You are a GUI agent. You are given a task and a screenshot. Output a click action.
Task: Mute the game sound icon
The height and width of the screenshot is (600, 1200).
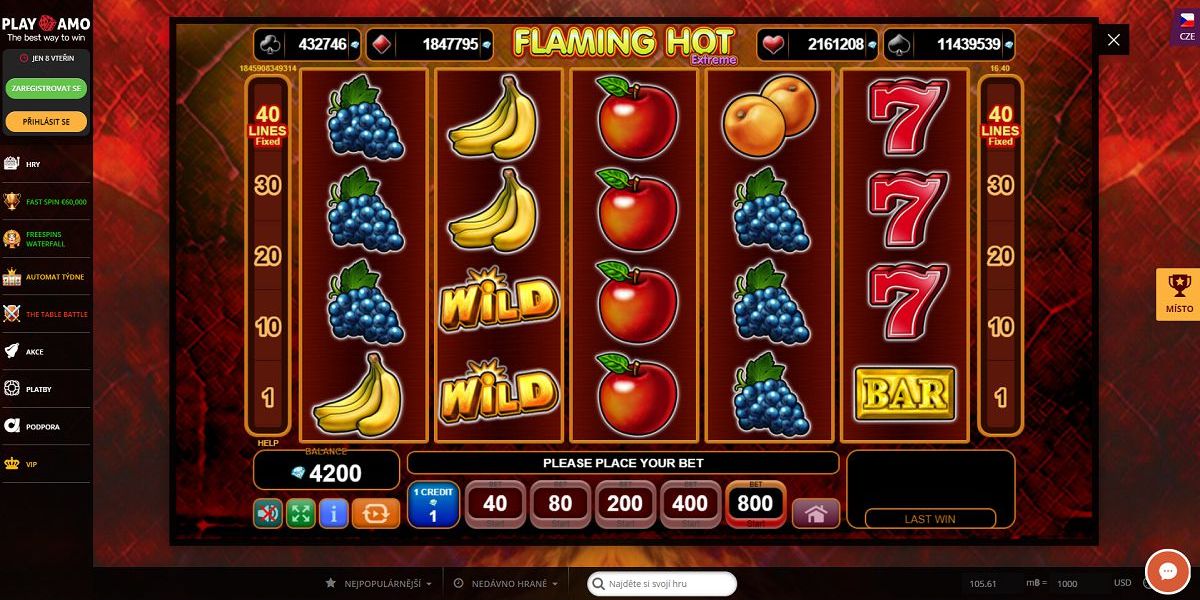[267, 514]
